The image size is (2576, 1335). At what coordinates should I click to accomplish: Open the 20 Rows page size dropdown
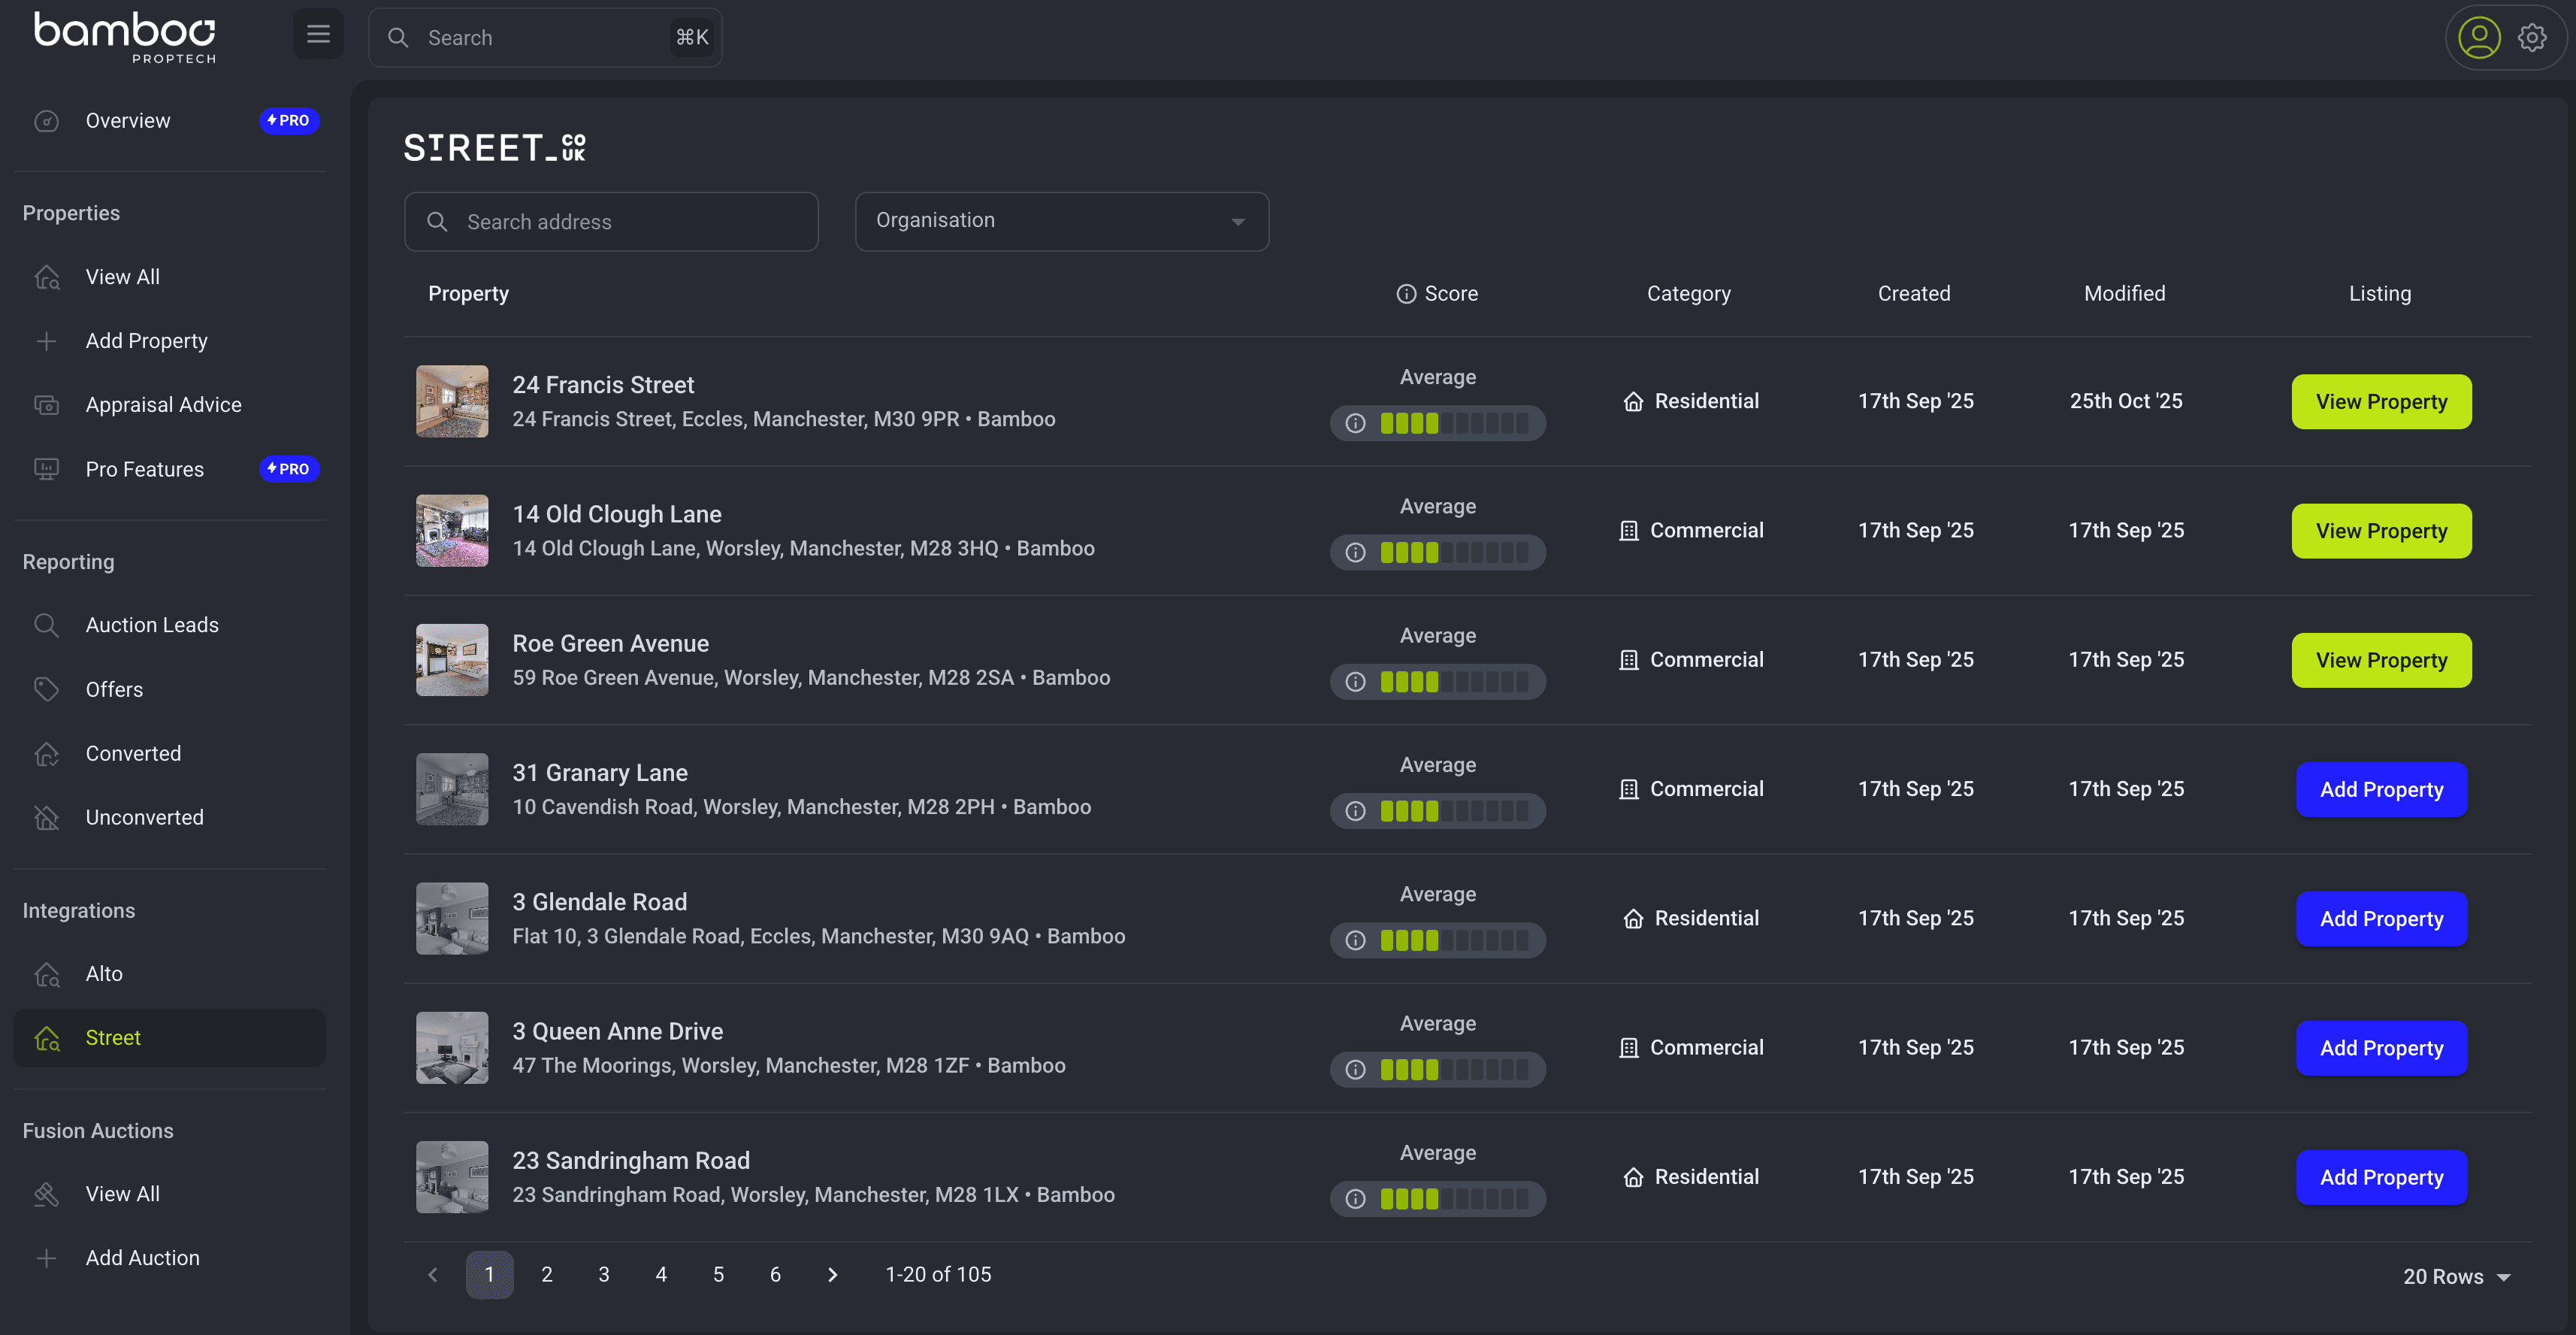(2457, 1276)
